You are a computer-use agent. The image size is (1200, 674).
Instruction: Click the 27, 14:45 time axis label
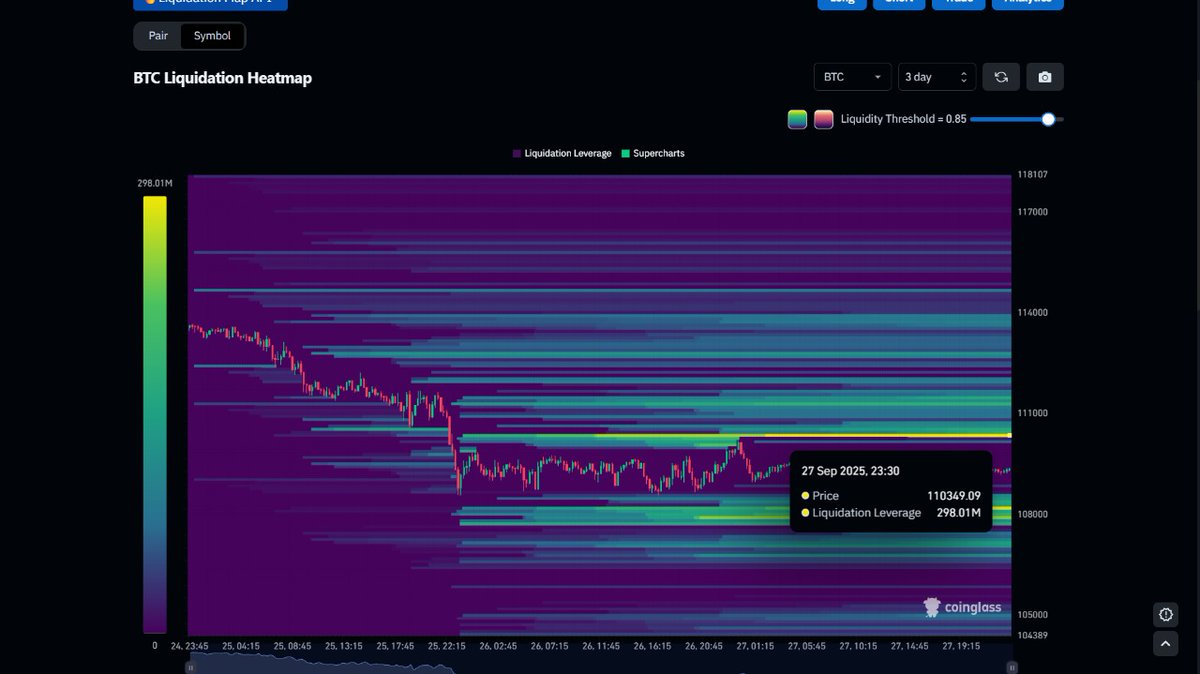[x=909, y=646]
